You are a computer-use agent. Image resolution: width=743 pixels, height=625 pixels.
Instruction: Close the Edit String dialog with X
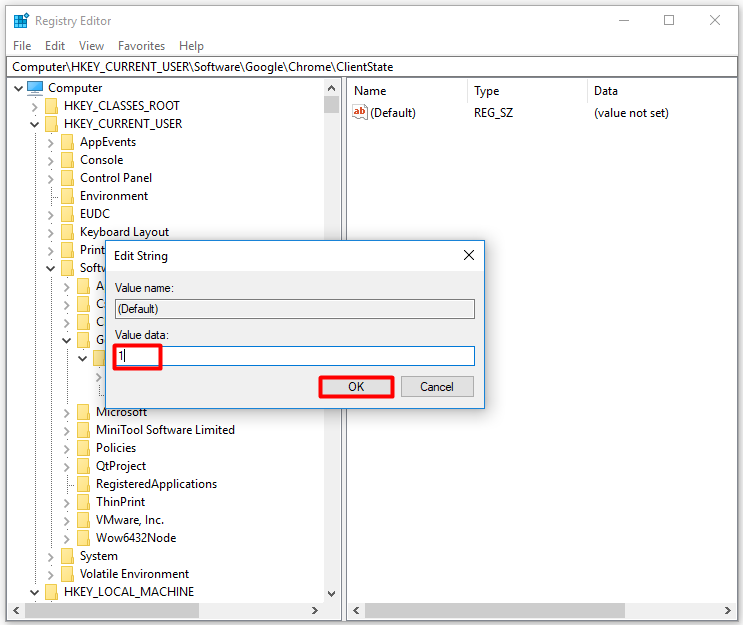[469, 255]
